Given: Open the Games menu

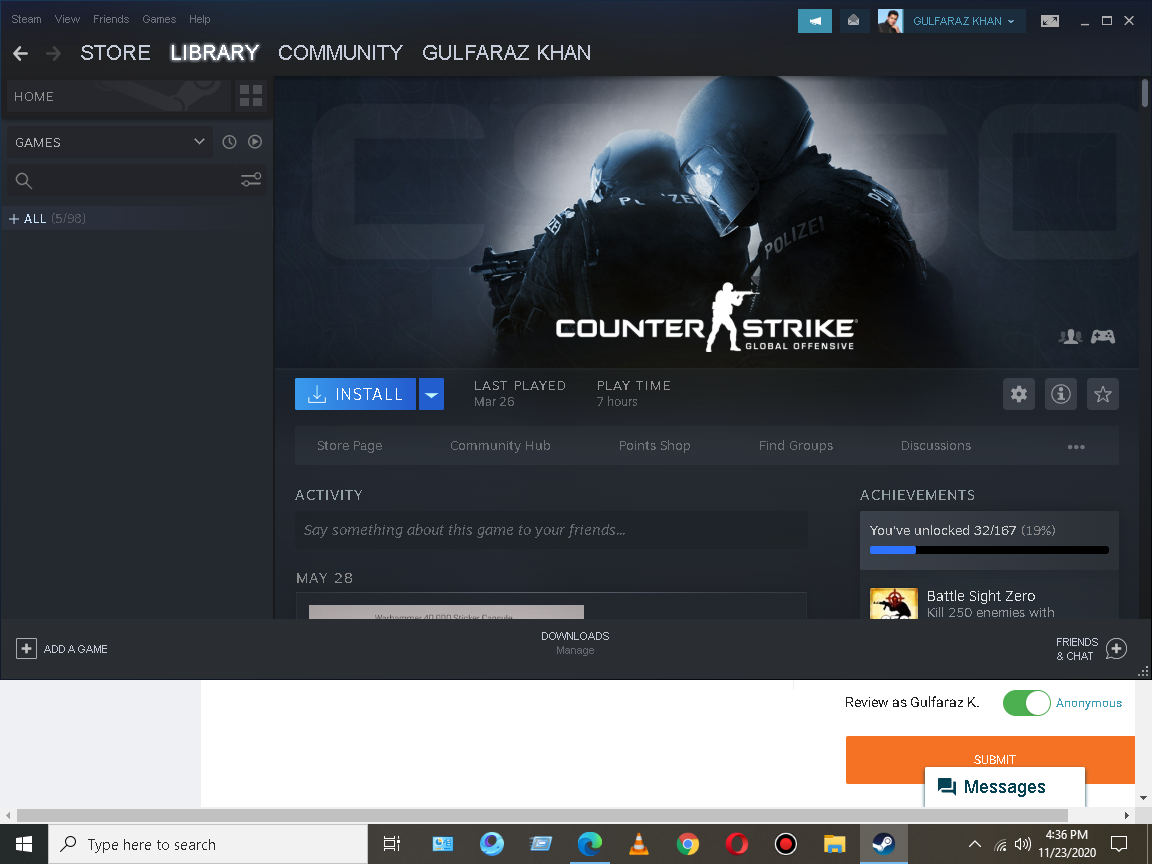Looking at the screenshot, I should point(159,19).
